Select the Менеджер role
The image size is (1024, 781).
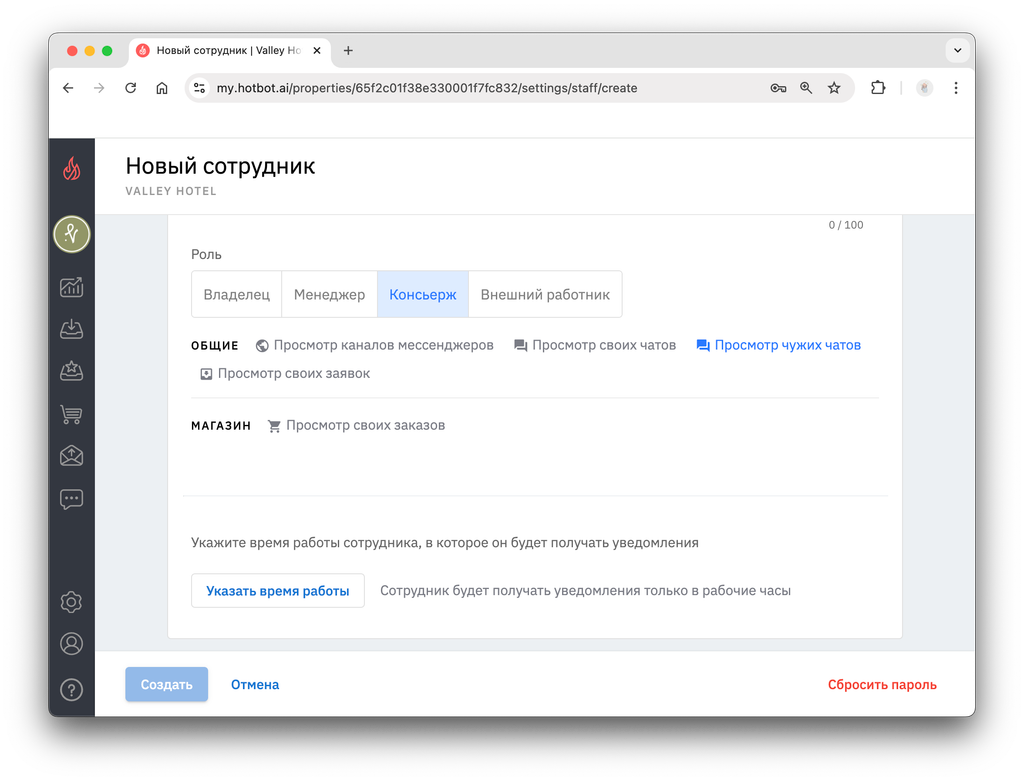[x=329, y=295]
